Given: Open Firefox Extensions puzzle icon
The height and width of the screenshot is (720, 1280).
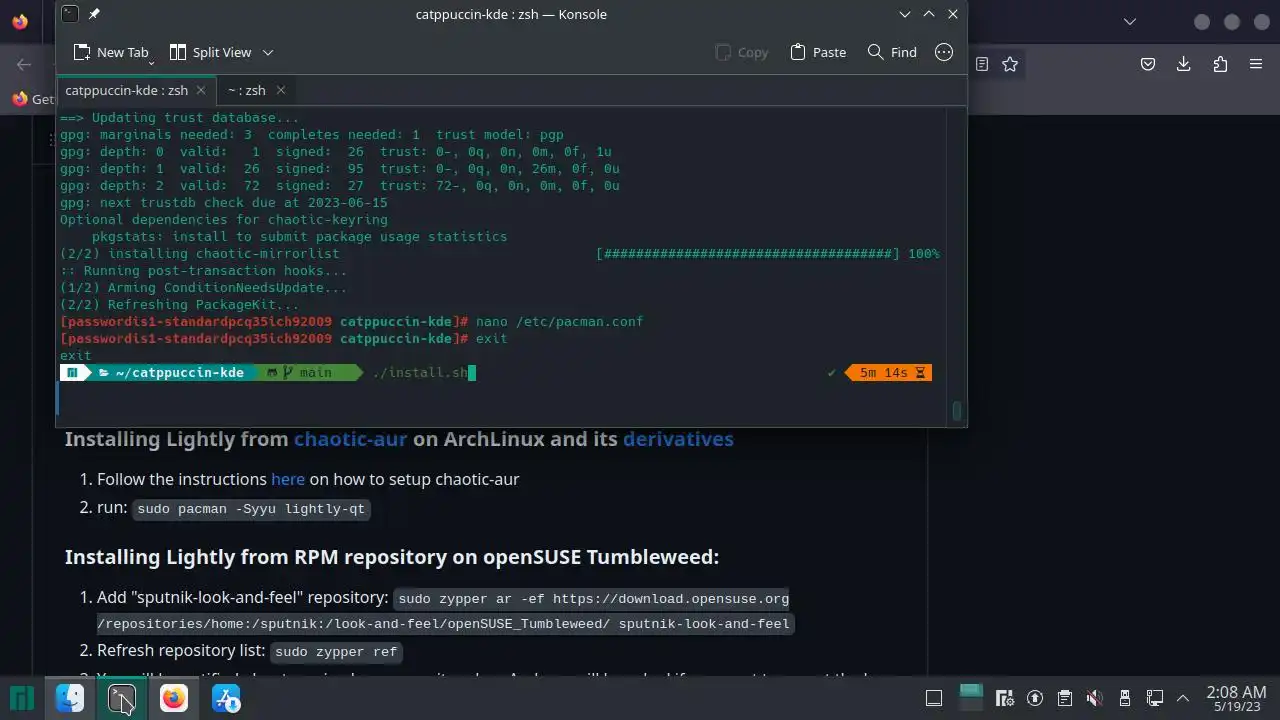Looking at the screenshot, I should [1220, 64].
